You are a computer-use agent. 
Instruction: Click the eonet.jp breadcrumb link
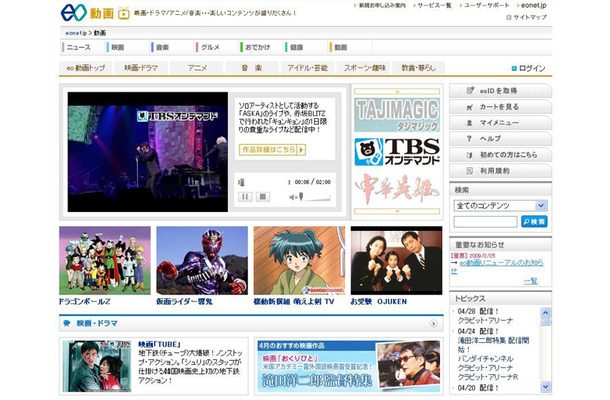pyautogui.click(x=76, y=33)
